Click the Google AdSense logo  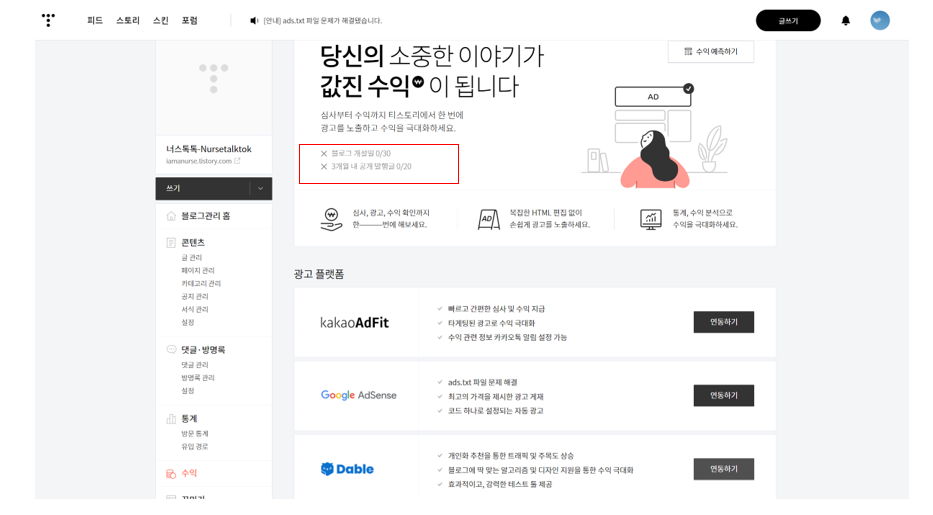[358, 395]
